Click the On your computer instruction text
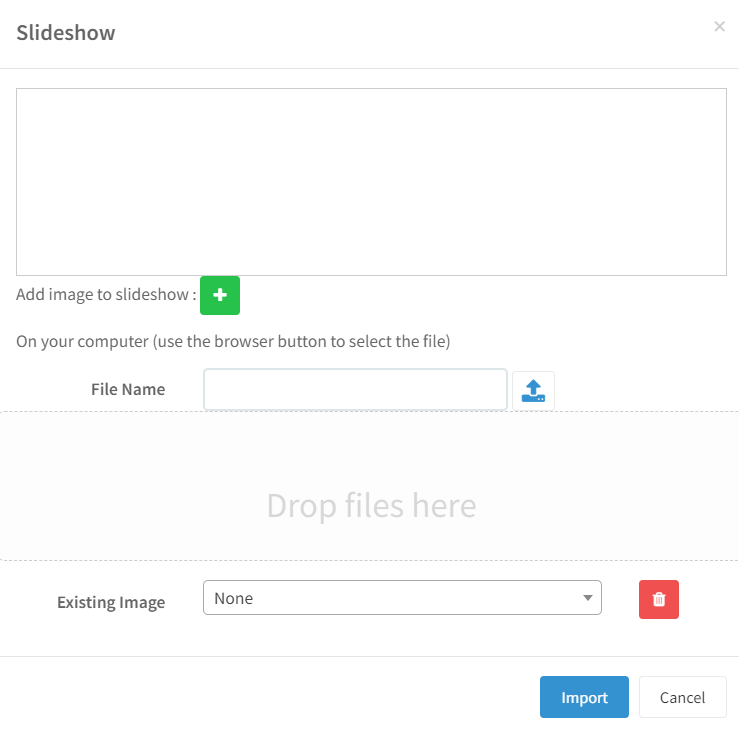Screen dimensions: 739x731 coord(233,341)
